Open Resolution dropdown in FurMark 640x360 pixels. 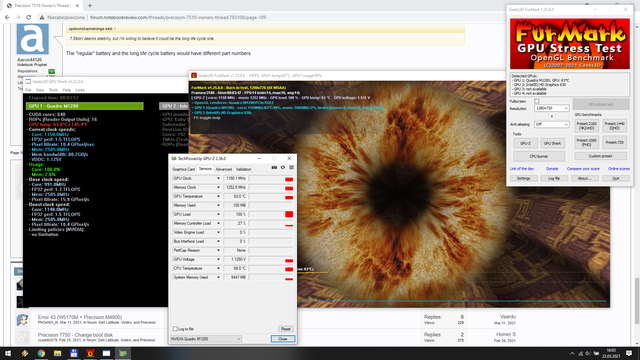pyautogui.click(x=551, y=108)
